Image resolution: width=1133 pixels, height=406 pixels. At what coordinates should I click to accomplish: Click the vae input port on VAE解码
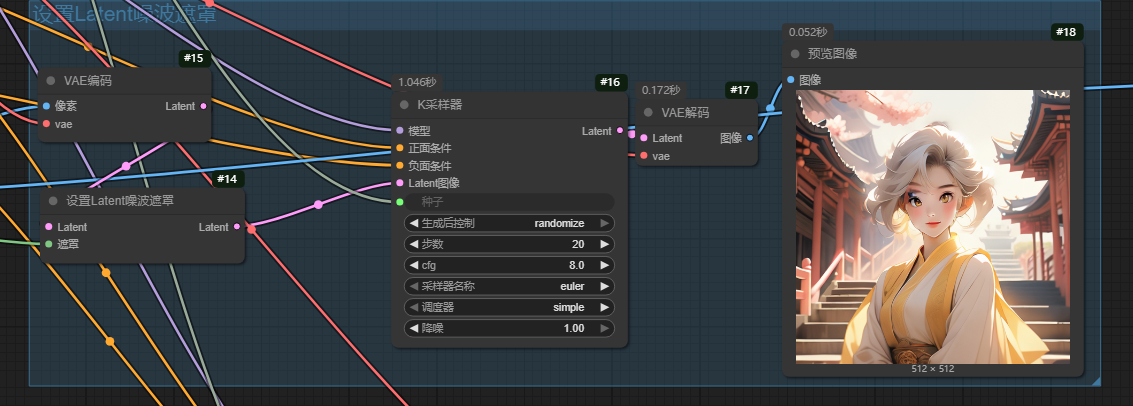[643, 156]
